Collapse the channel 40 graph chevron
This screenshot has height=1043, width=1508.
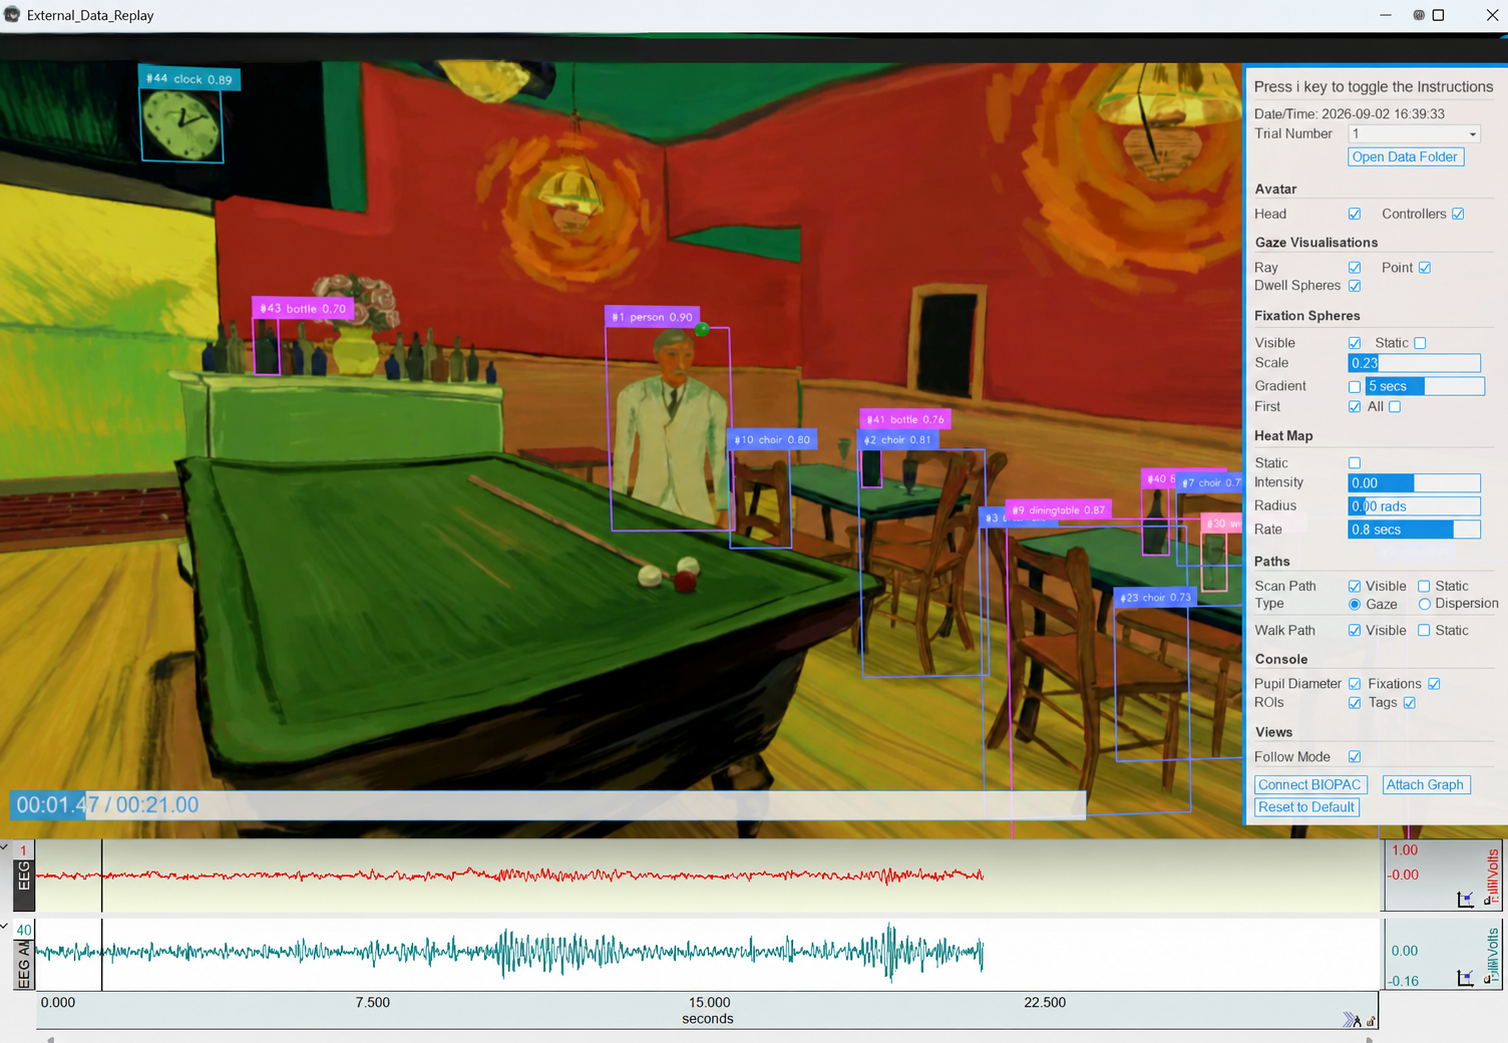click(5, 926)
